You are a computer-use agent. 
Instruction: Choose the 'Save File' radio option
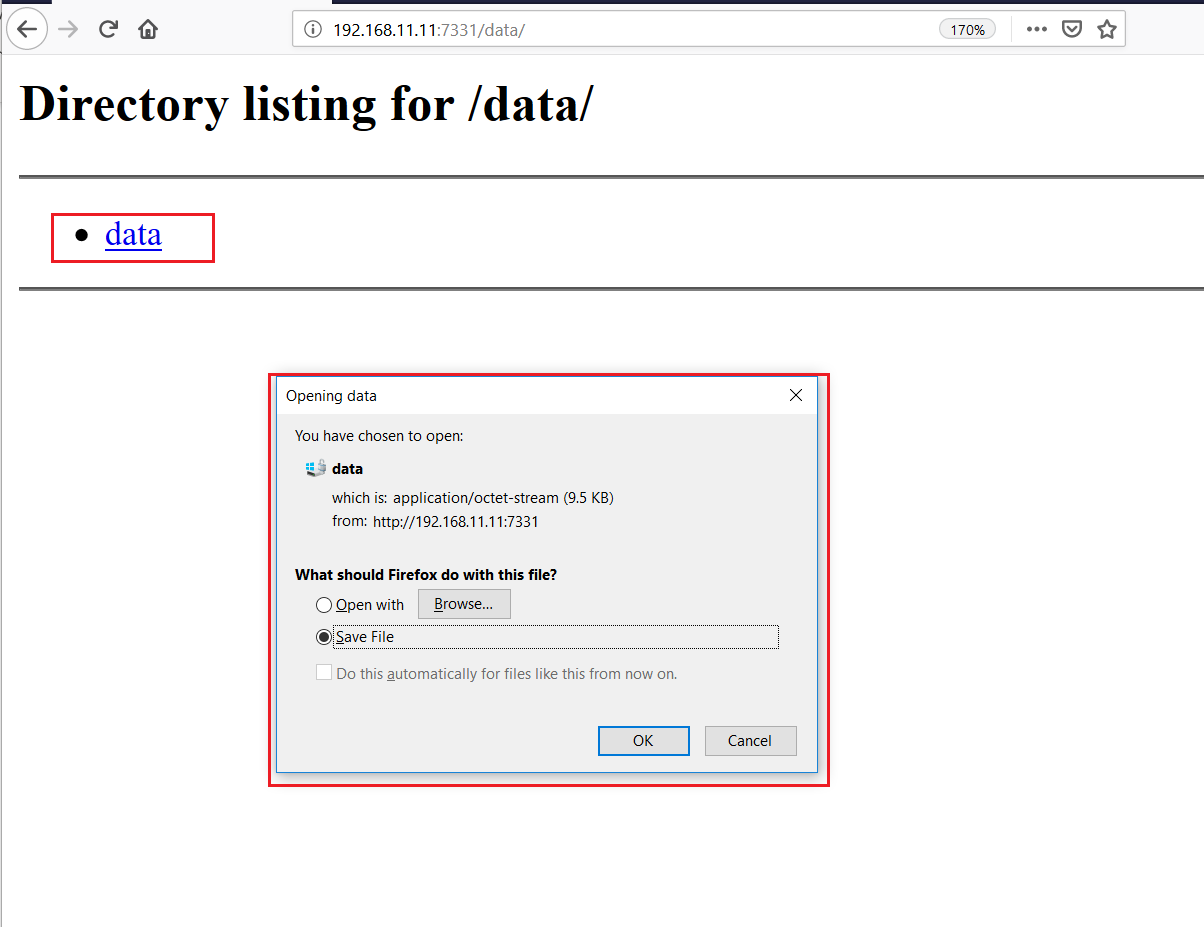point(324,637)
